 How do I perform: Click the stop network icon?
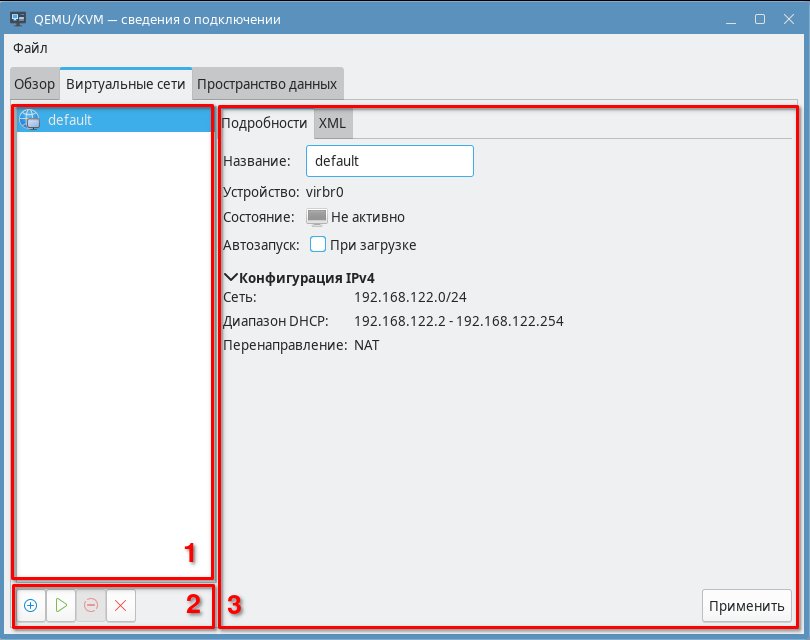[x=91, y=605]
